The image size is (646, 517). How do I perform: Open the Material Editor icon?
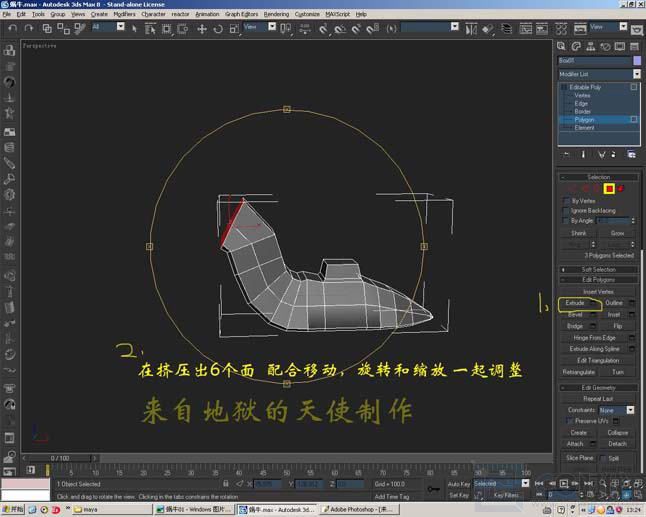(x=561, y=29)
